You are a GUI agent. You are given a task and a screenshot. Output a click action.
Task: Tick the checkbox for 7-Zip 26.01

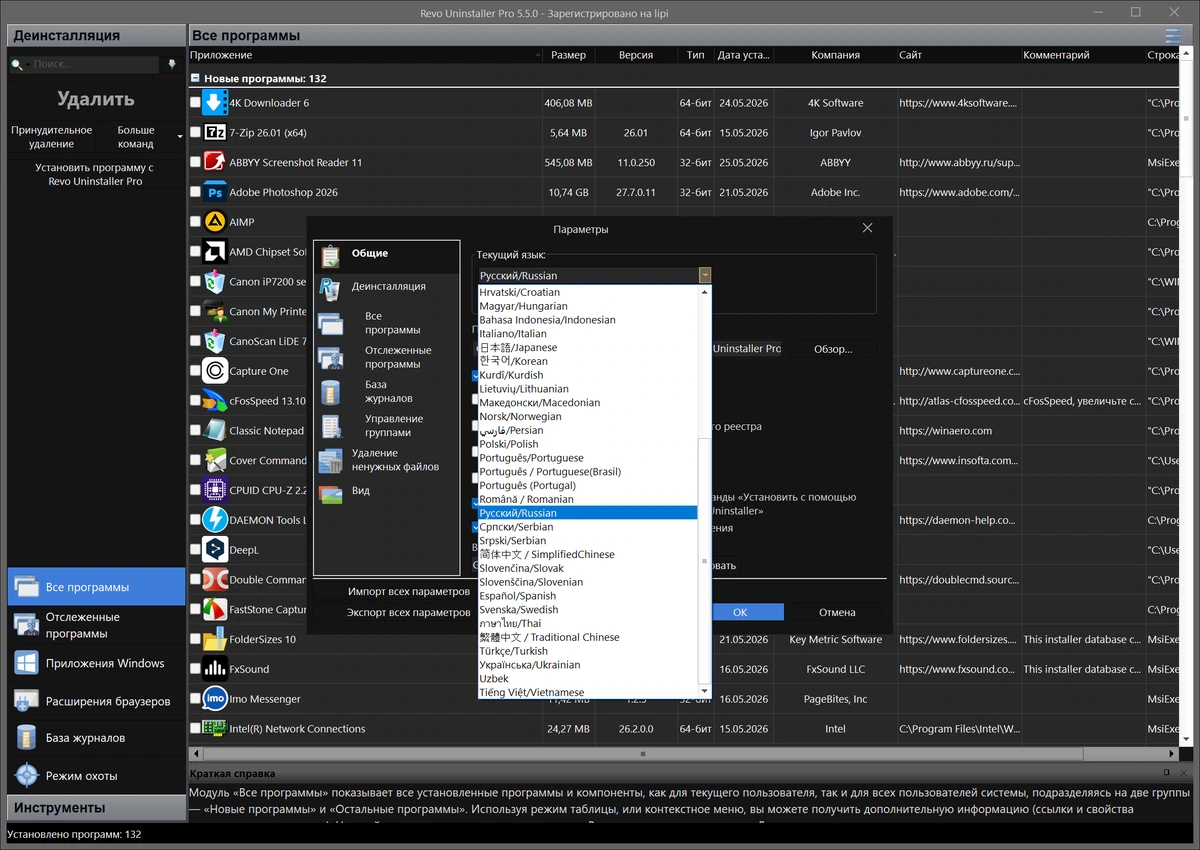(195, 133)
